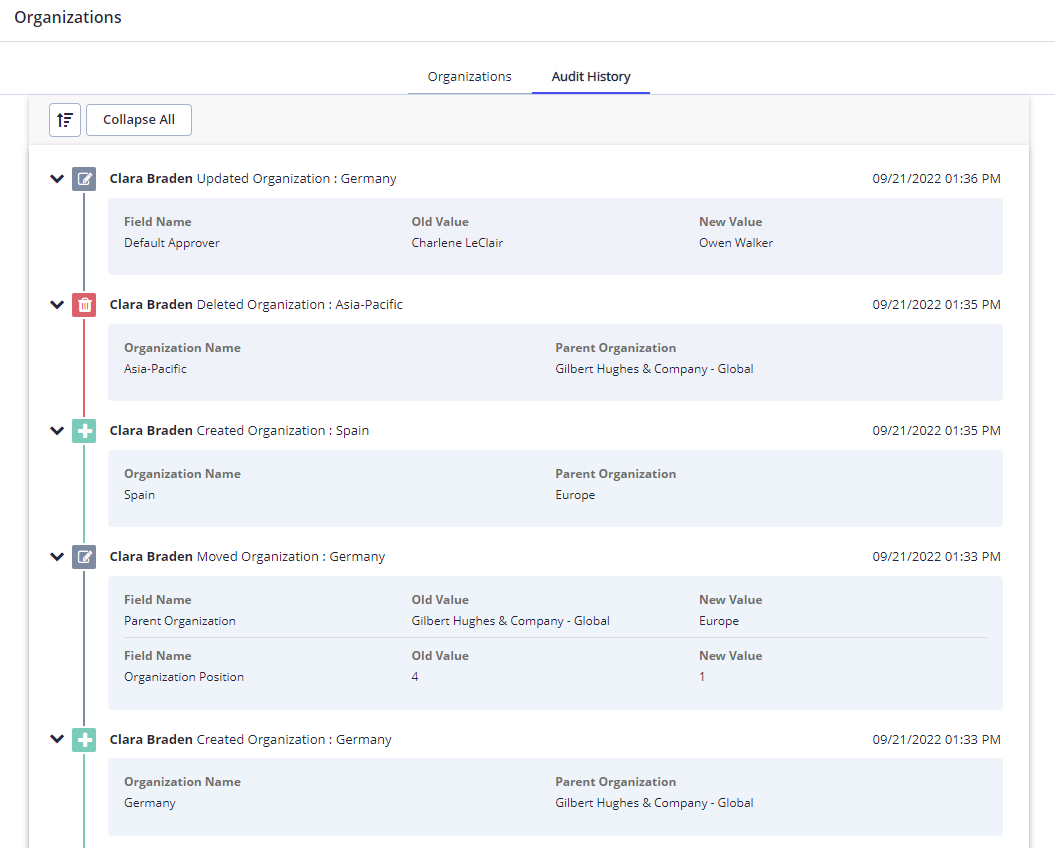Collapse the Deleted Organization Asia-Pacific entry
This screenshot has width=1055, height=848.
click(57, 305)
